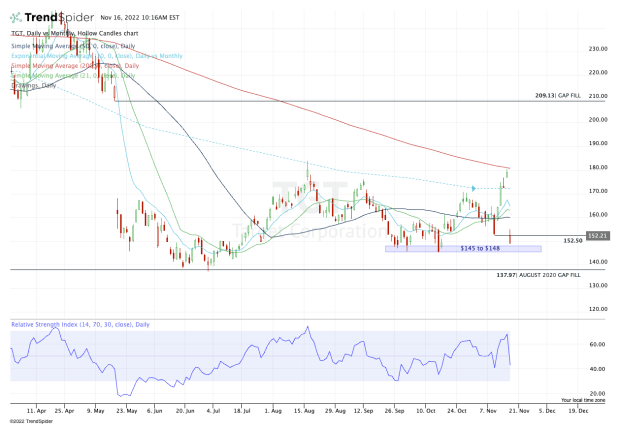620x426 pixels.
Task: Click the 209.13 GAP FILL annotation label
Action: (x=558, y=95)
